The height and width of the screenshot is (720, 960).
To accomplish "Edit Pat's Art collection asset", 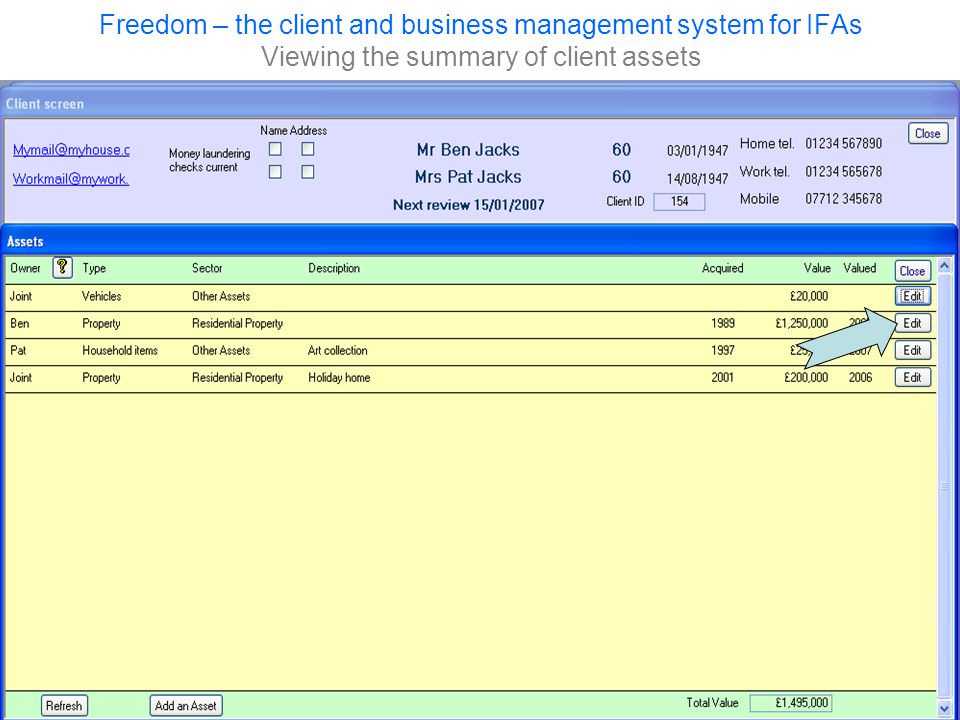I will 912,350.
